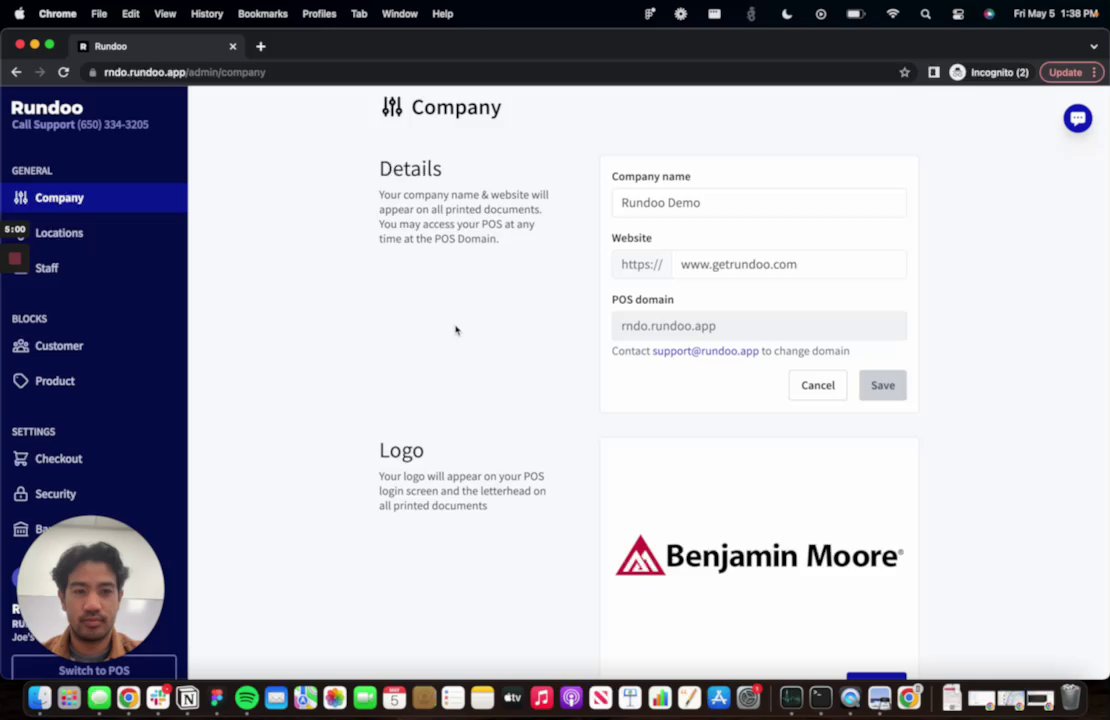Open a new browser tab
Screen dimensions: 1110x720
click(261, 46)
